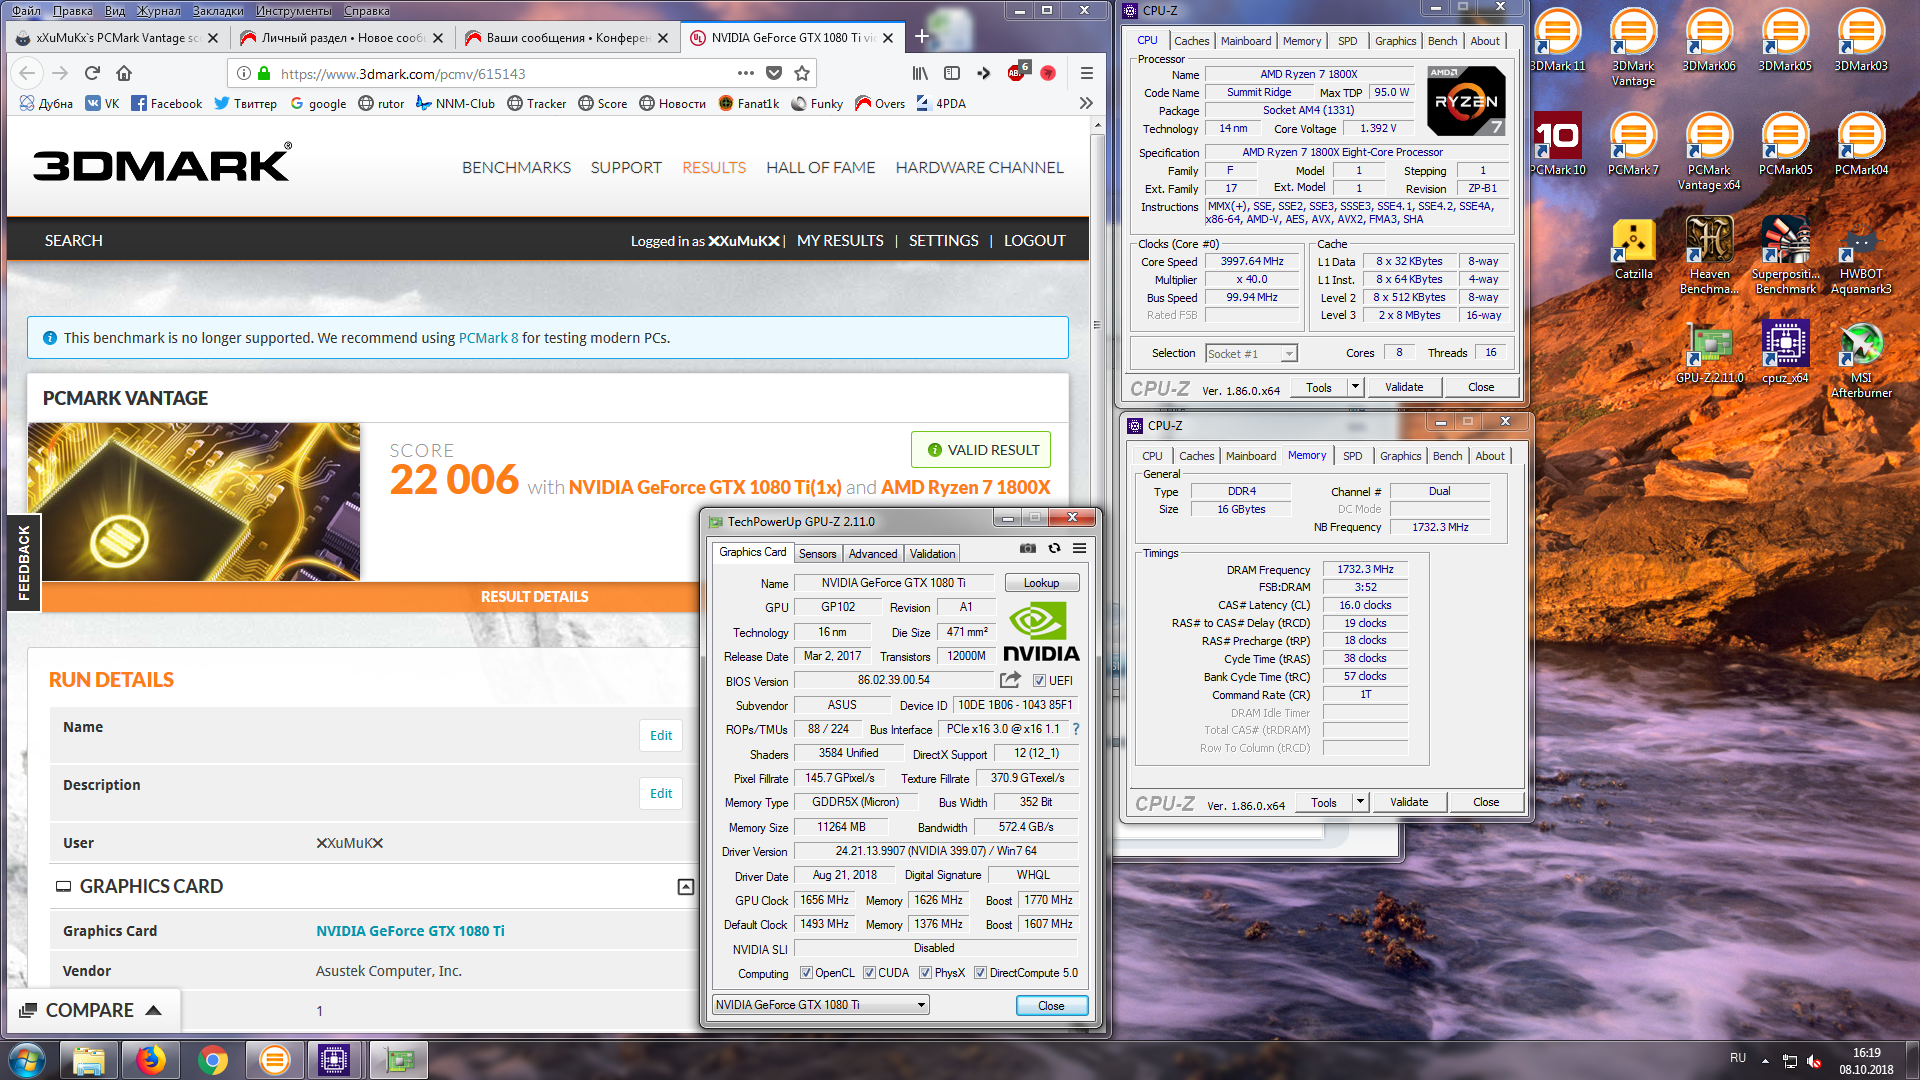Viewport: 1920px width, 1080px height.
Task: Click Validate in the upper CPU-Z window
Action: point(1403,387)
